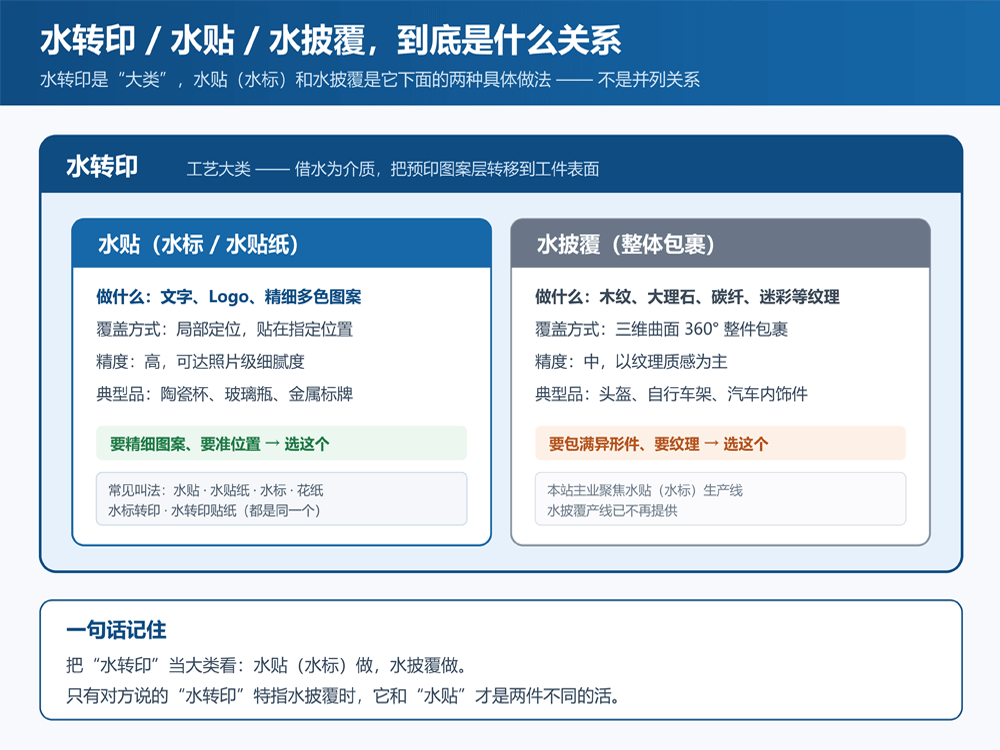Click line 覆盖方式：局部定位，贴在指定位置
Screen dimensions: 1000x750
224,329
